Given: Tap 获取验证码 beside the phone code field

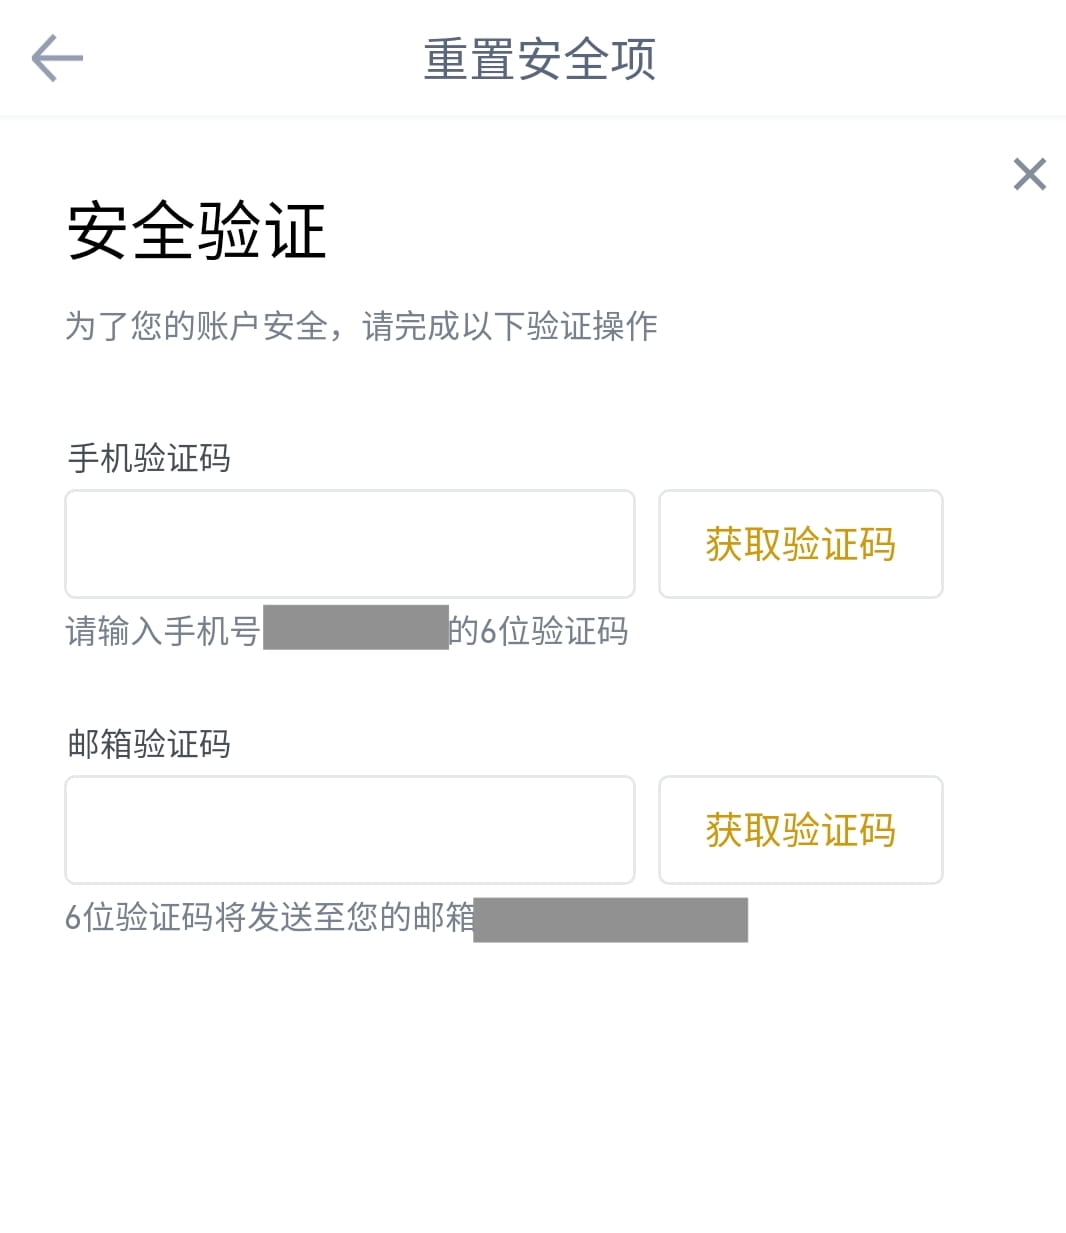Looking at the screenshot, I should [801, 544].
